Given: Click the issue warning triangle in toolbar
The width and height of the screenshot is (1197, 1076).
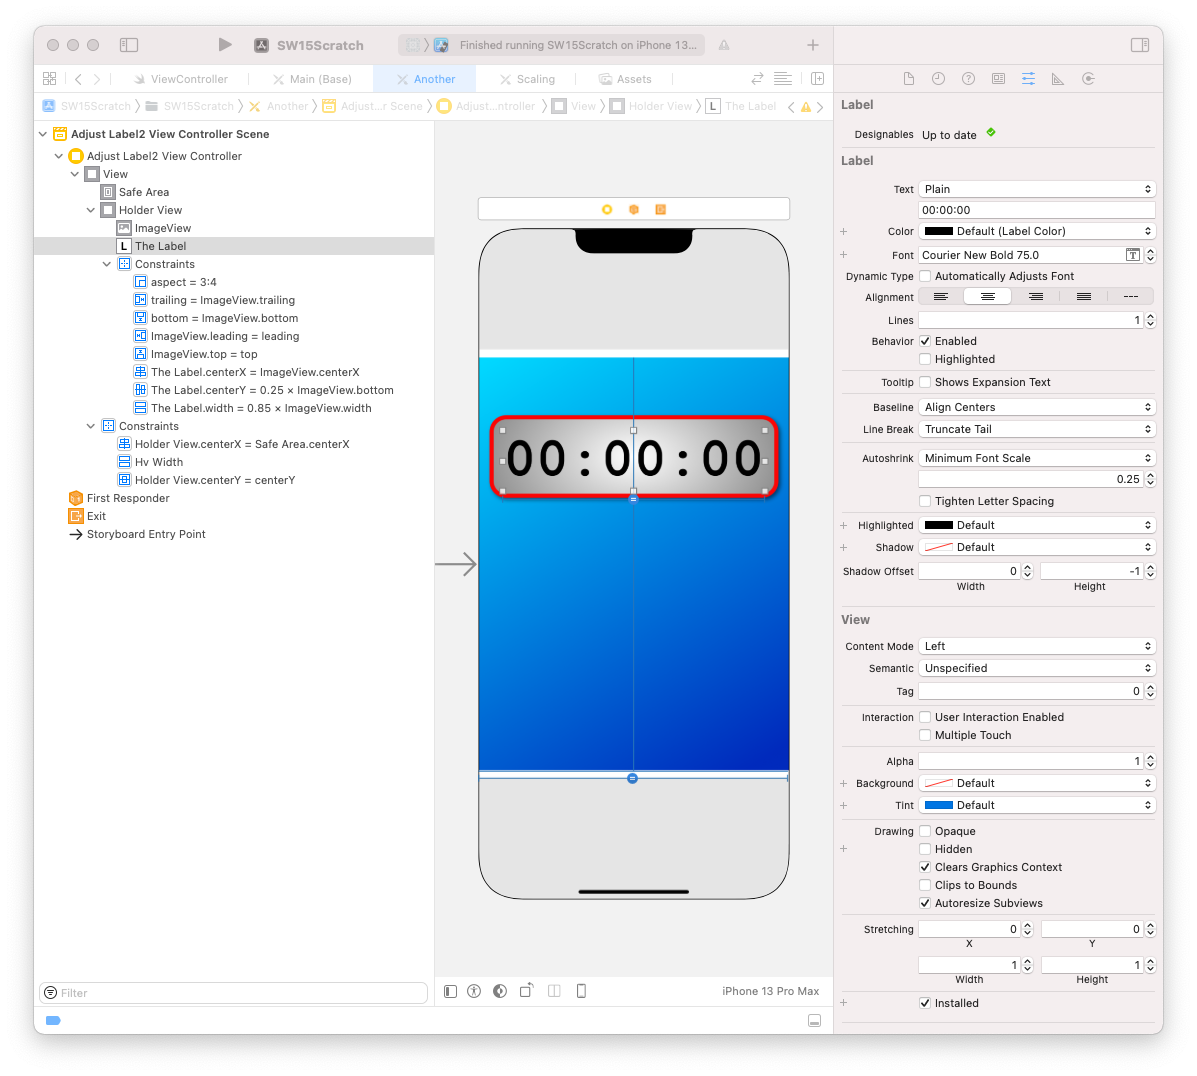Looking at the screenshot, I should click(x=724, y=45).
